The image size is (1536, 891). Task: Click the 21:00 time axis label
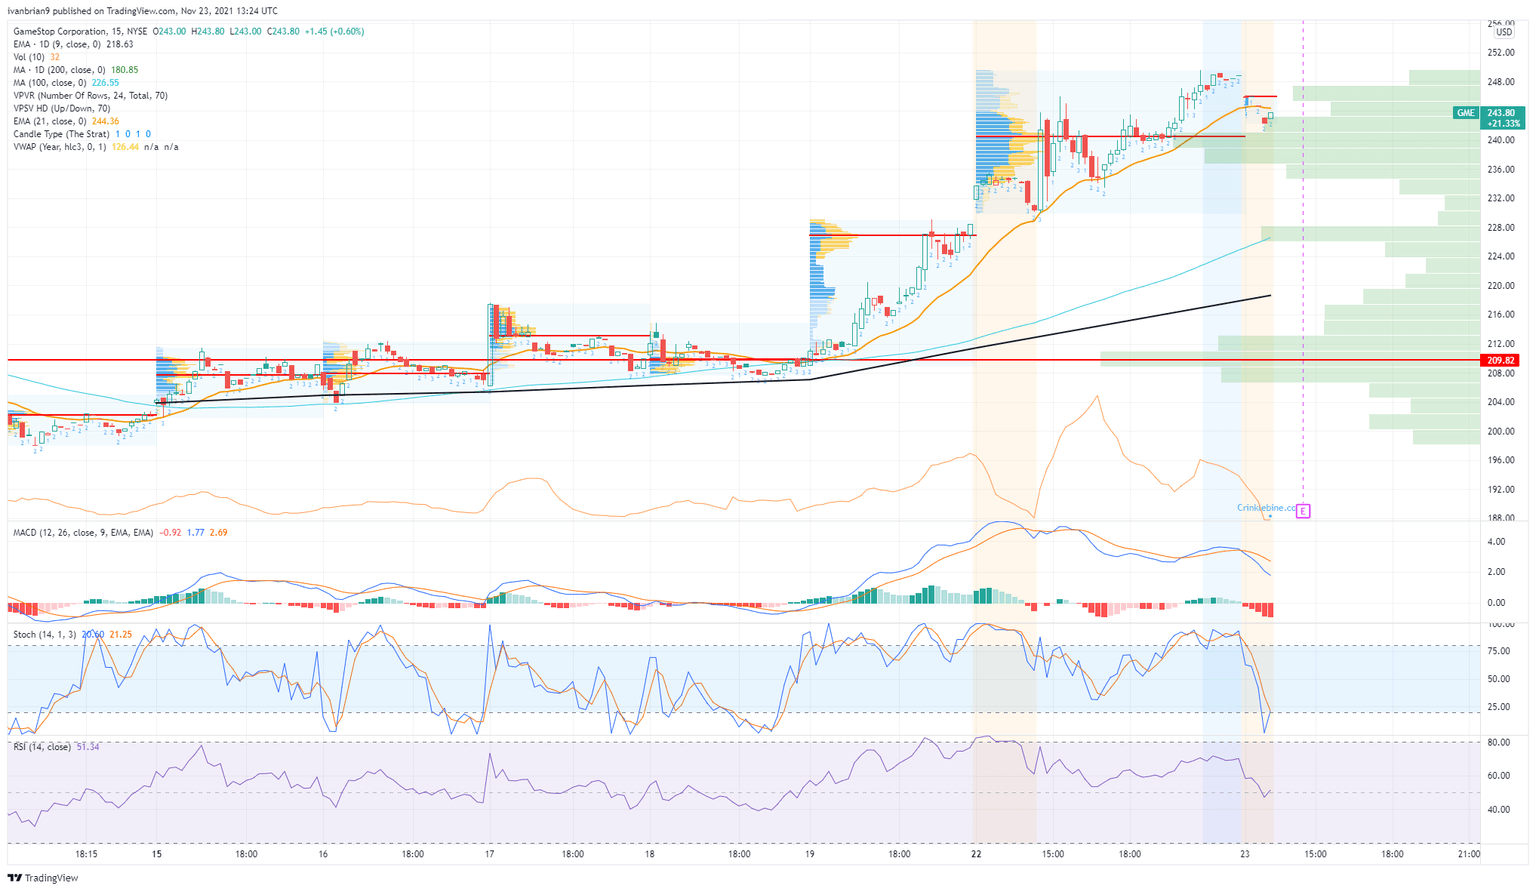click(1469, 855)
